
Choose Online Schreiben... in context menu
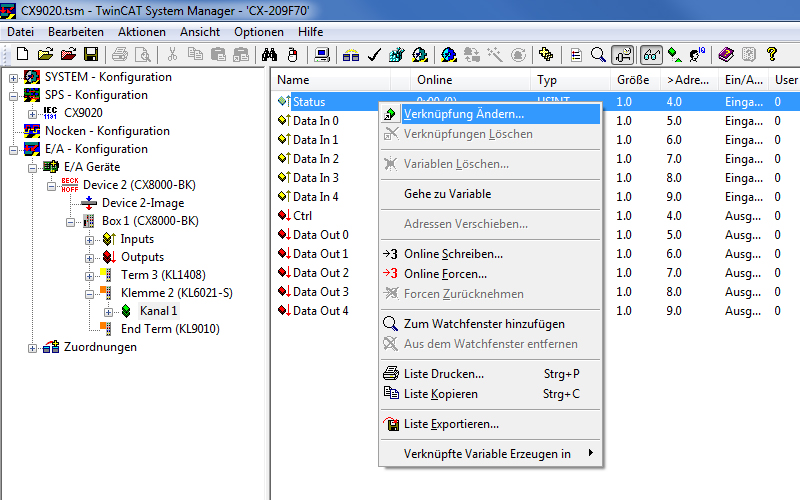(x=490, y=254)
